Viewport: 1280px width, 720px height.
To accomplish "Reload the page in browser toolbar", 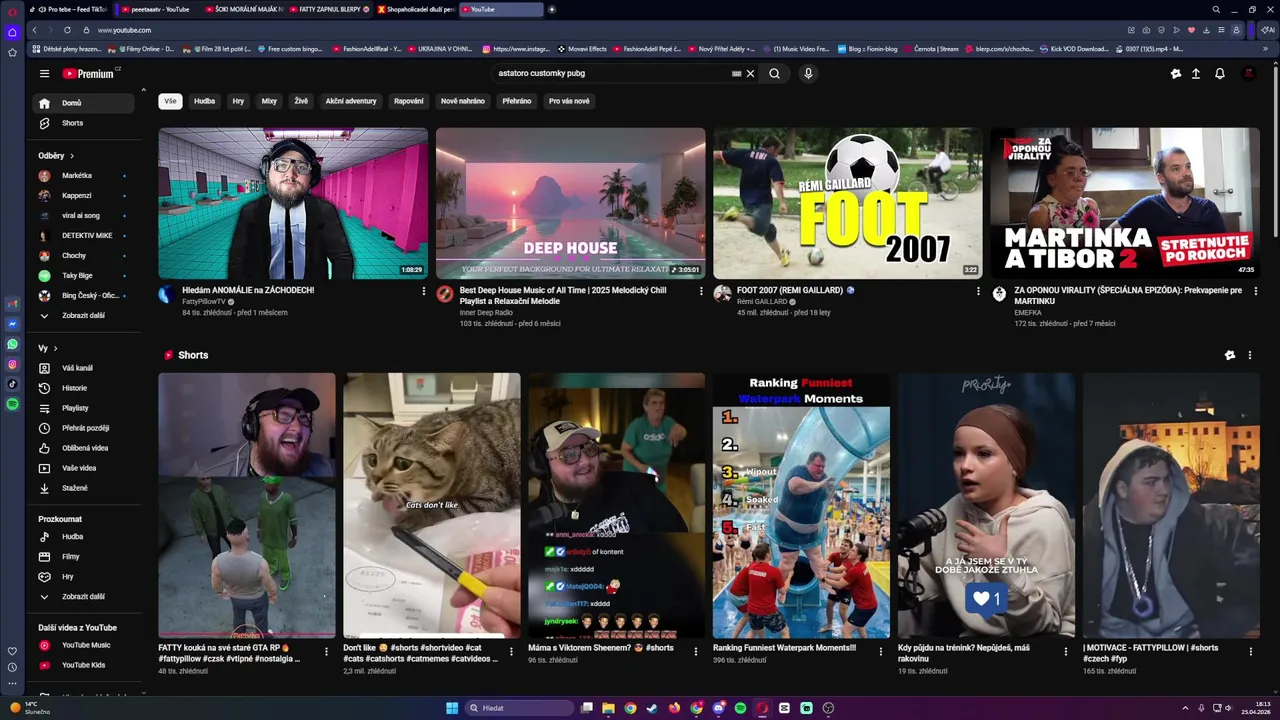I will tap(67, 30).
